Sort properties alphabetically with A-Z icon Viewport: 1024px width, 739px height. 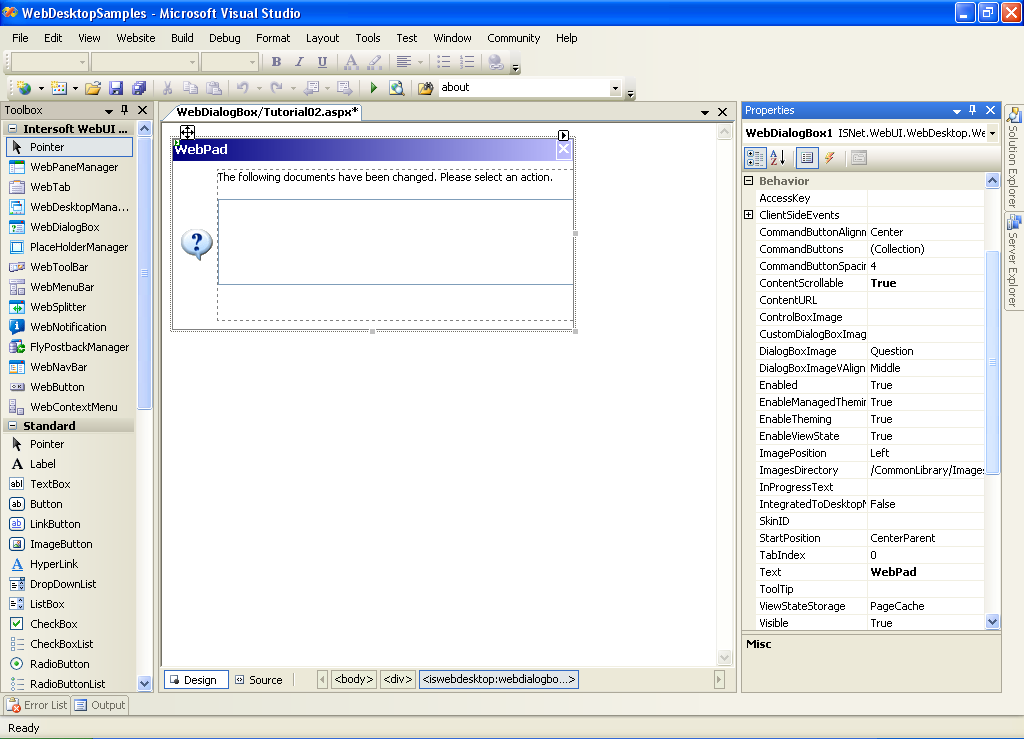coord(779,158)
